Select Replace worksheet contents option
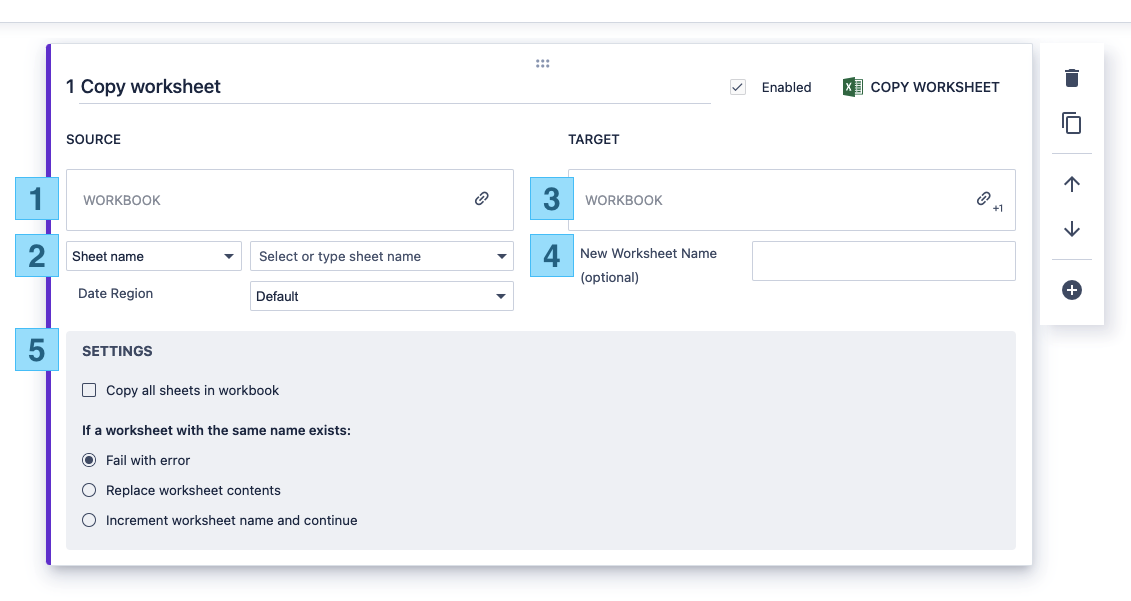 (x=89, y=490)
